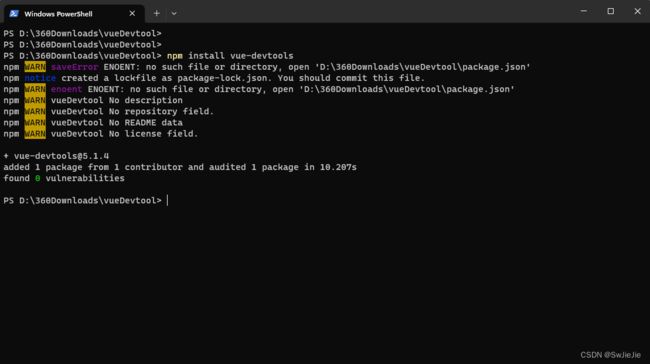650x364 pixels.
Task: Close the Windows PowerShell tab
Action: [x=132, y=14]
